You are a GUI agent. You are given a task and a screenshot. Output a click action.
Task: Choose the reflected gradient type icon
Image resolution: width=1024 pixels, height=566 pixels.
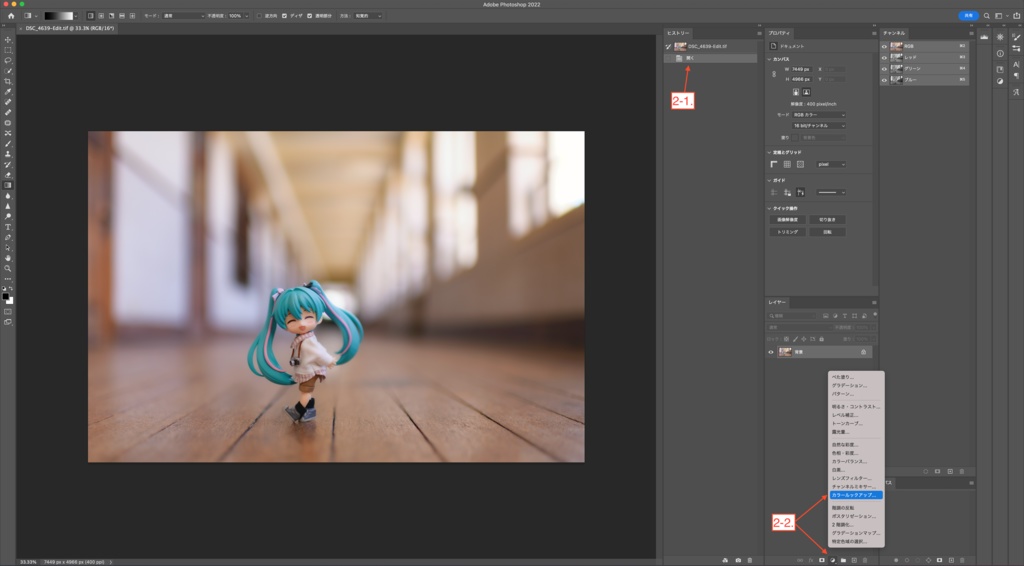tap(121, 16)
